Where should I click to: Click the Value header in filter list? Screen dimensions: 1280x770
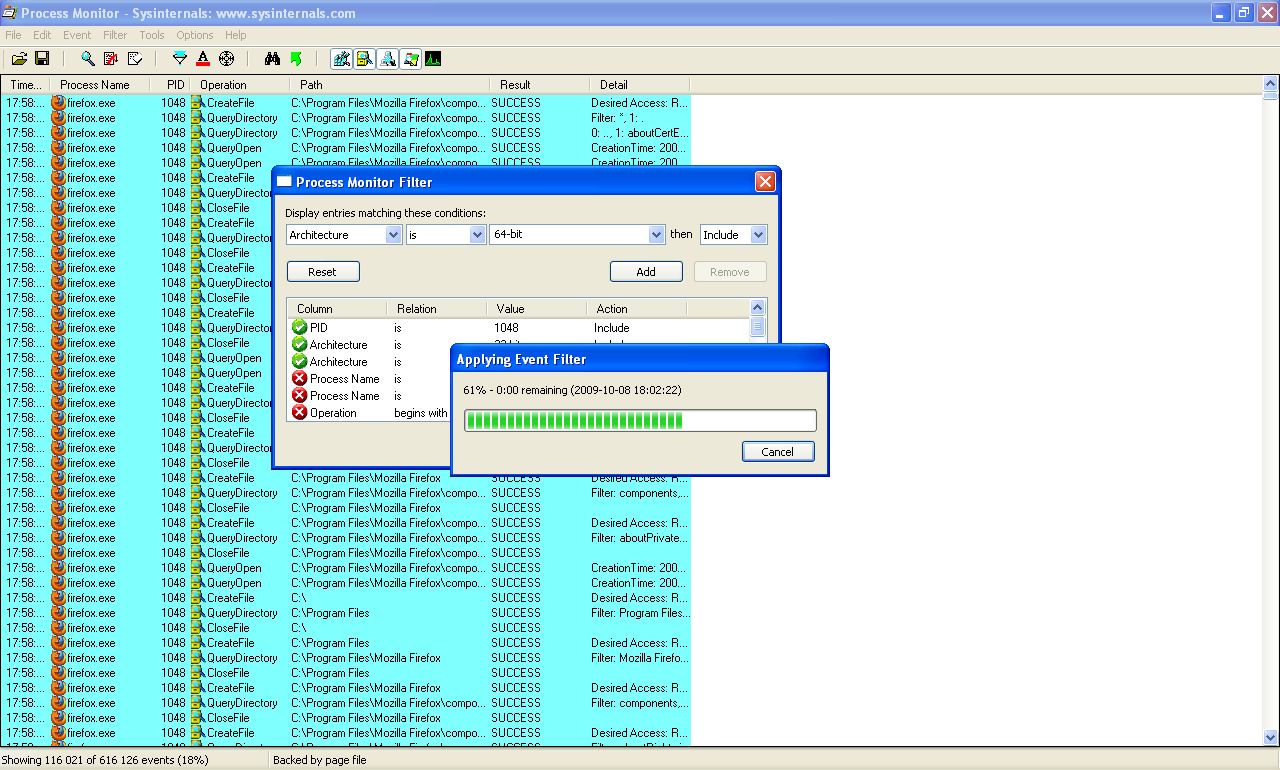pyautogui.click(x=537, y=309)
